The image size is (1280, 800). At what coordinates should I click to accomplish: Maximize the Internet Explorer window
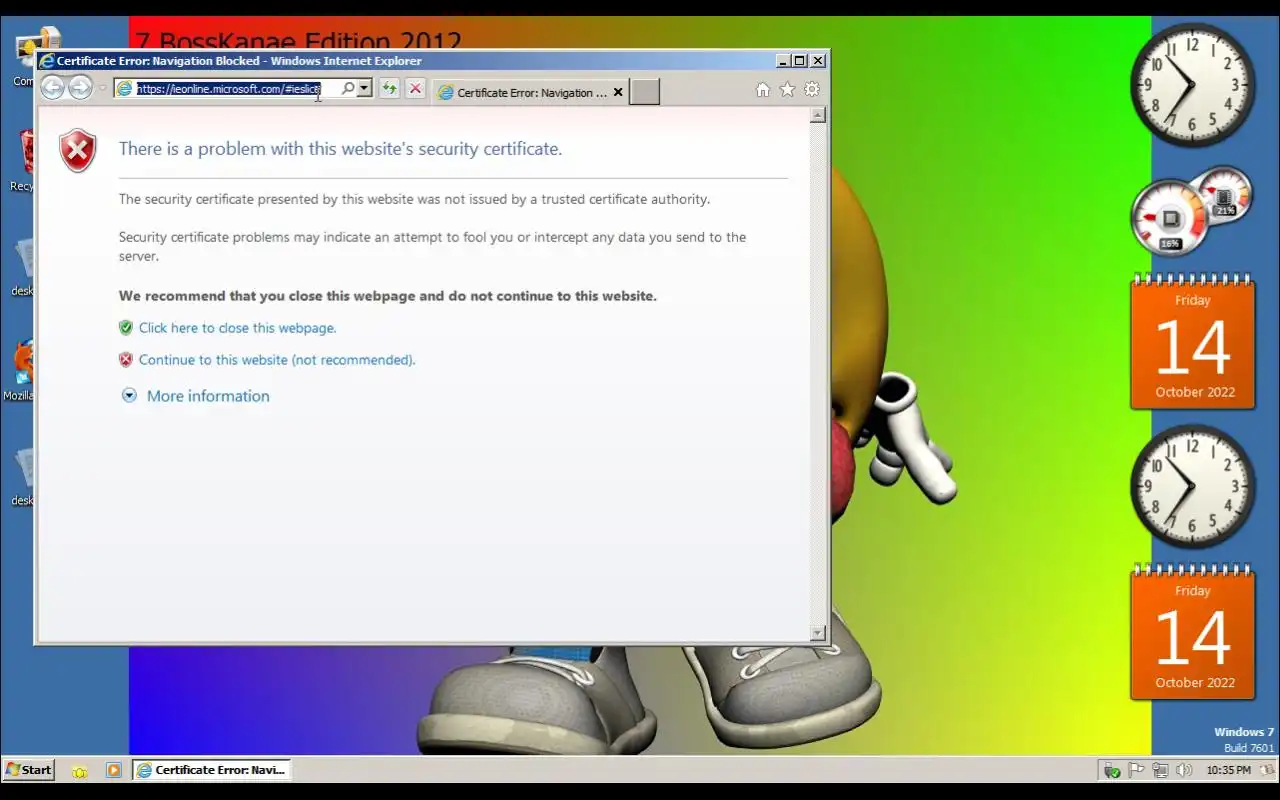point(800,61)
